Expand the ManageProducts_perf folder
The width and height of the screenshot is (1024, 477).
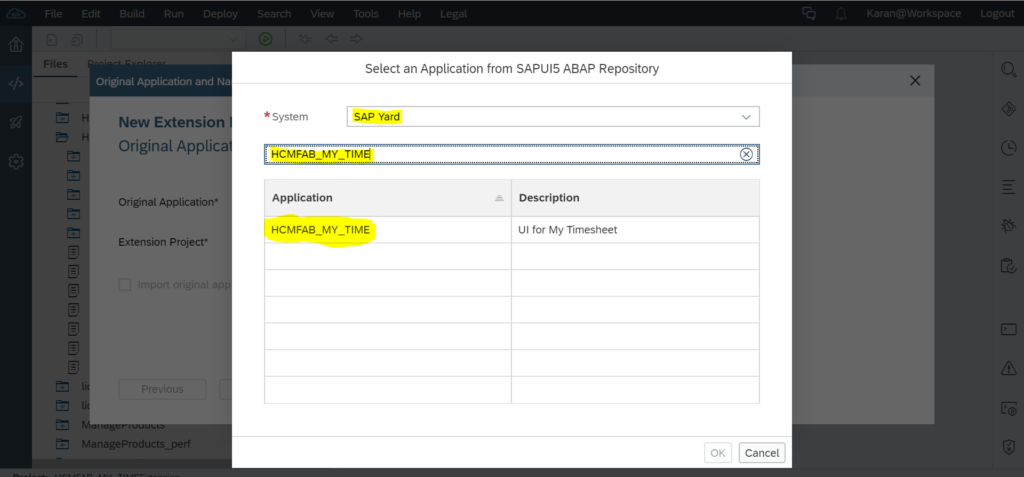63,444
